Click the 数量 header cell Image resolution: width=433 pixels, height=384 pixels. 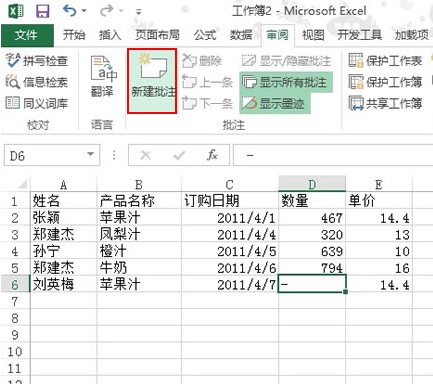(x=312, y=201)
